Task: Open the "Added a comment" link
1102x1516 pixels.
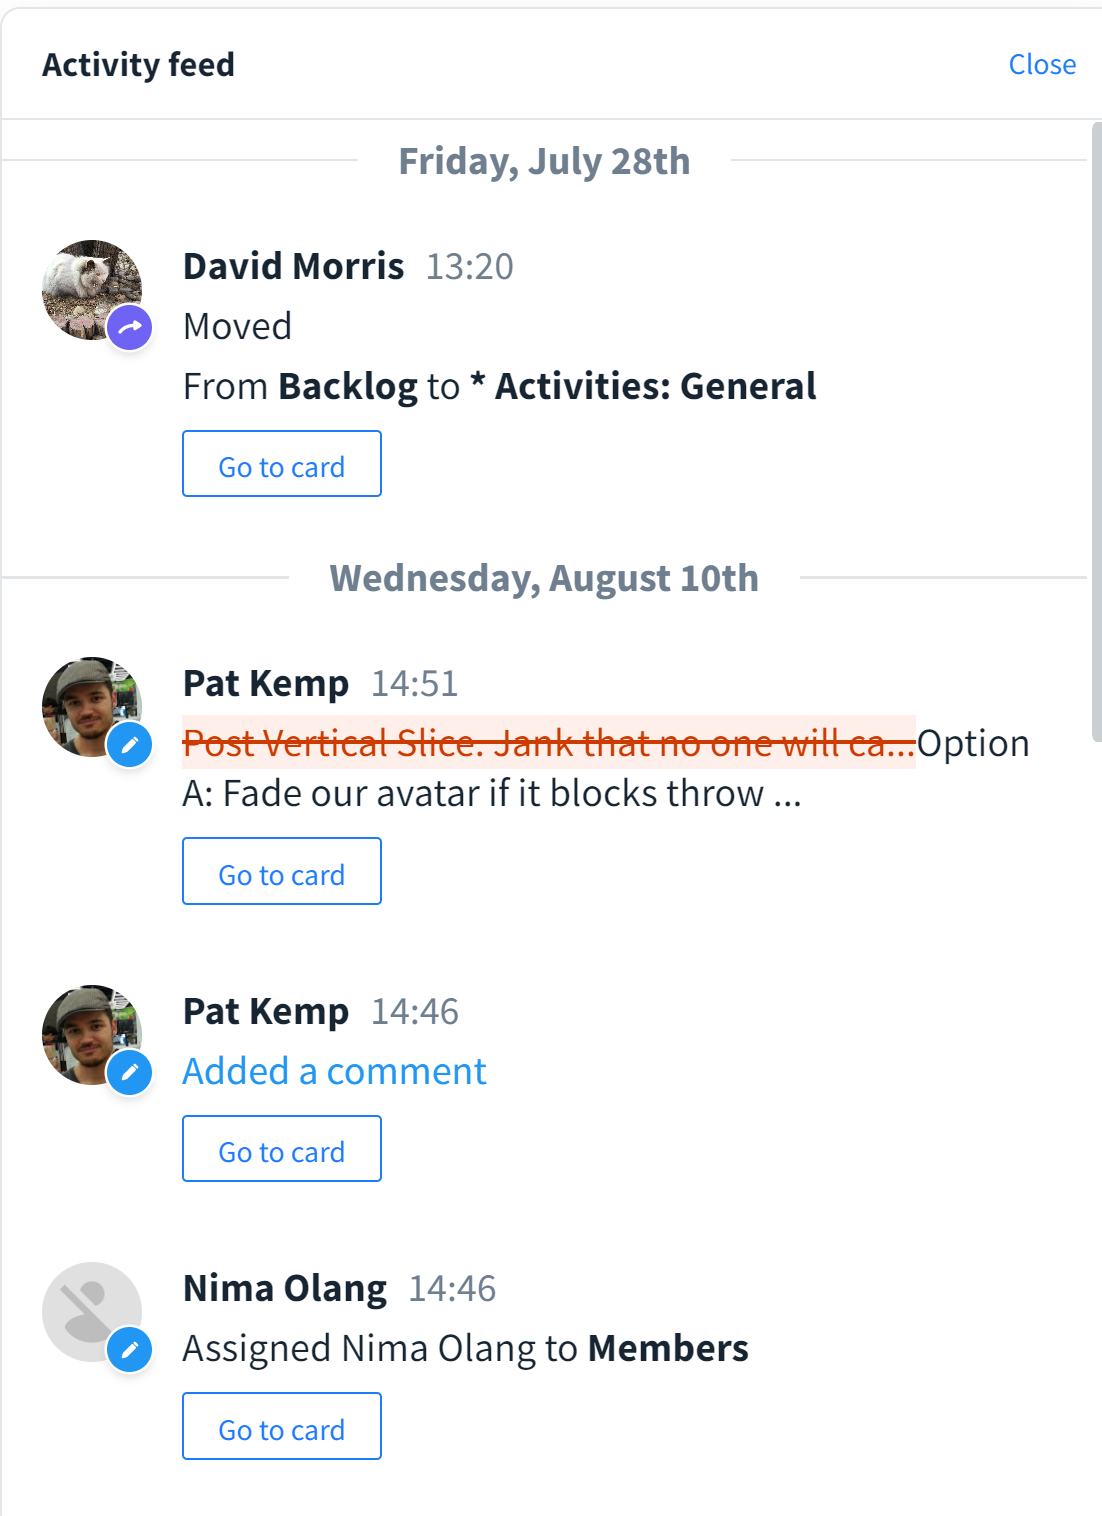Action: pos(334,1072)
